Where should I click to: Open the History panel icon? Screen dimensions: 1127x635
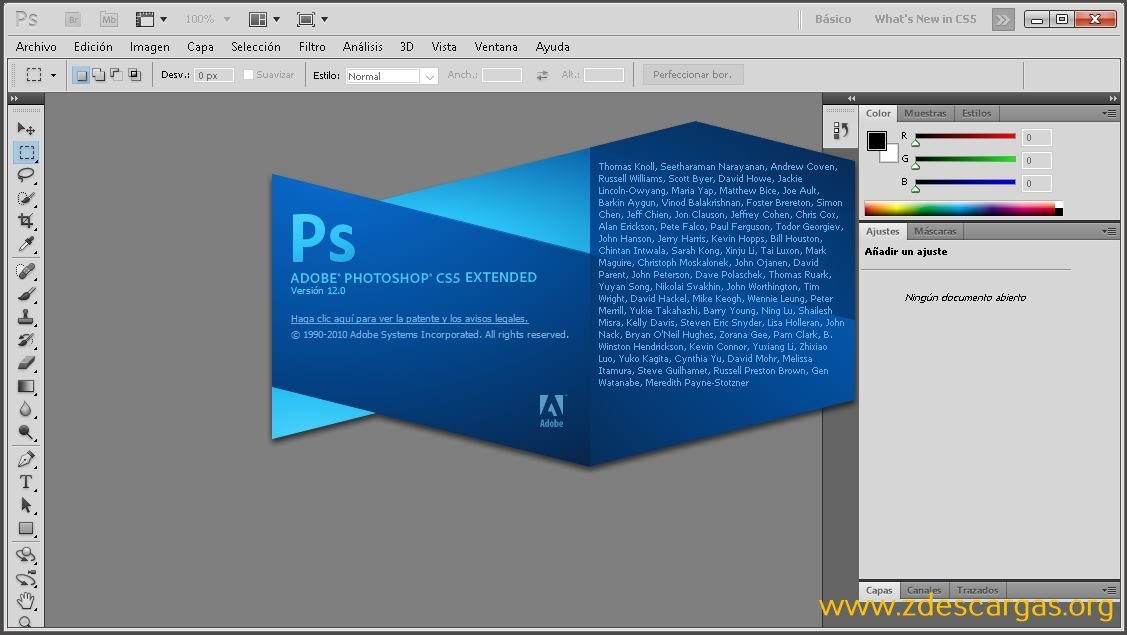[x=840, y=130]
